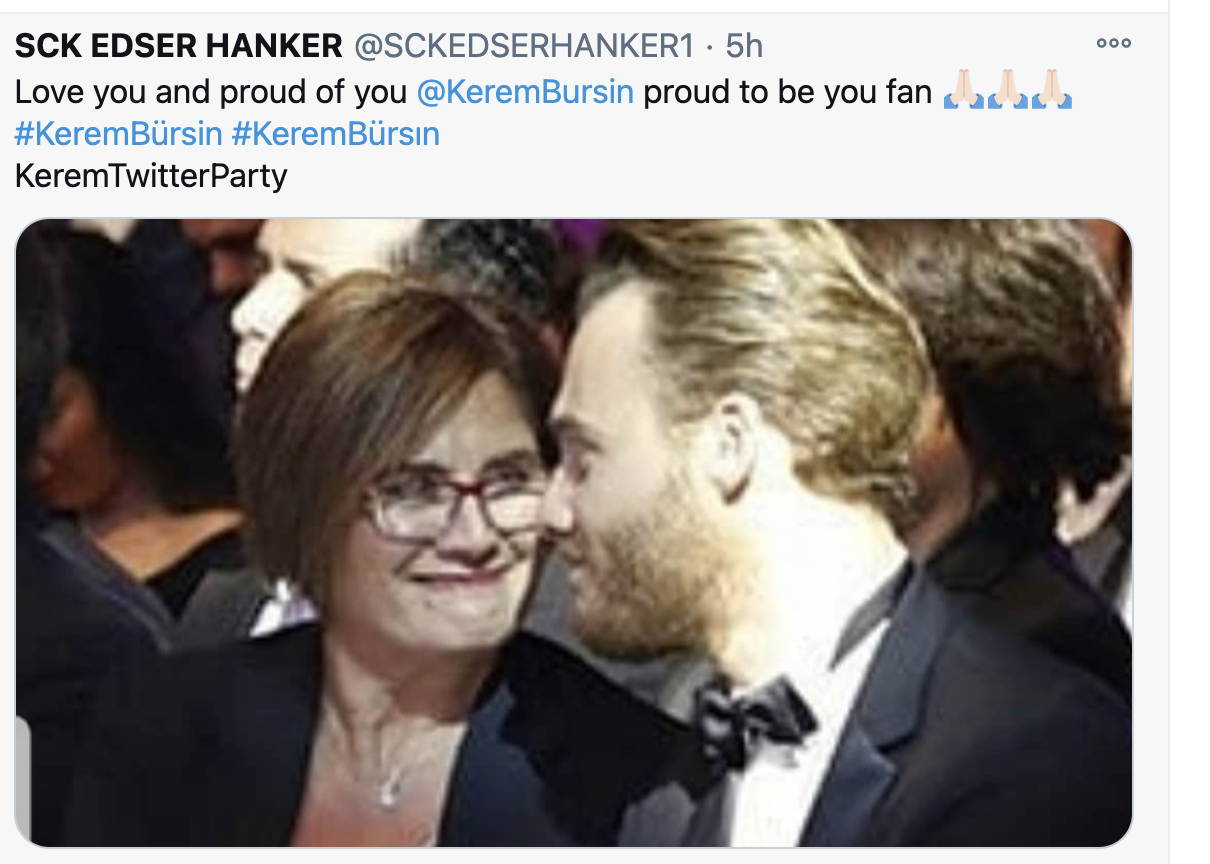Click the white dress shirt in the photo

coord(770,790)
